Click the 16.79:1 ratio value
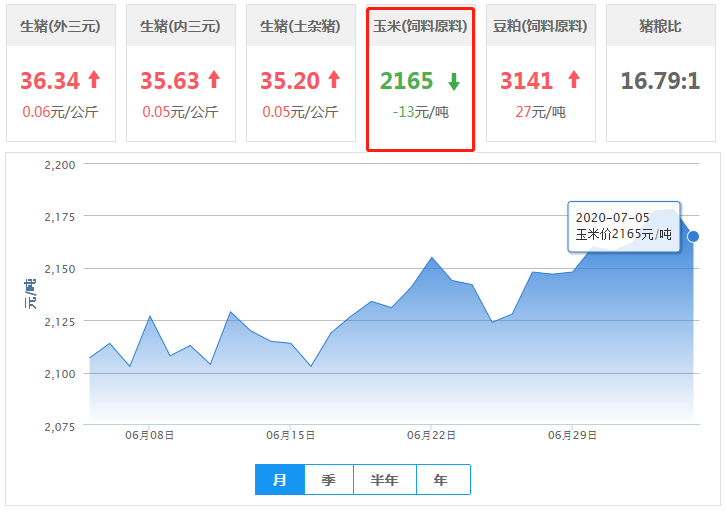726x512 pixels. click(660, 80)
